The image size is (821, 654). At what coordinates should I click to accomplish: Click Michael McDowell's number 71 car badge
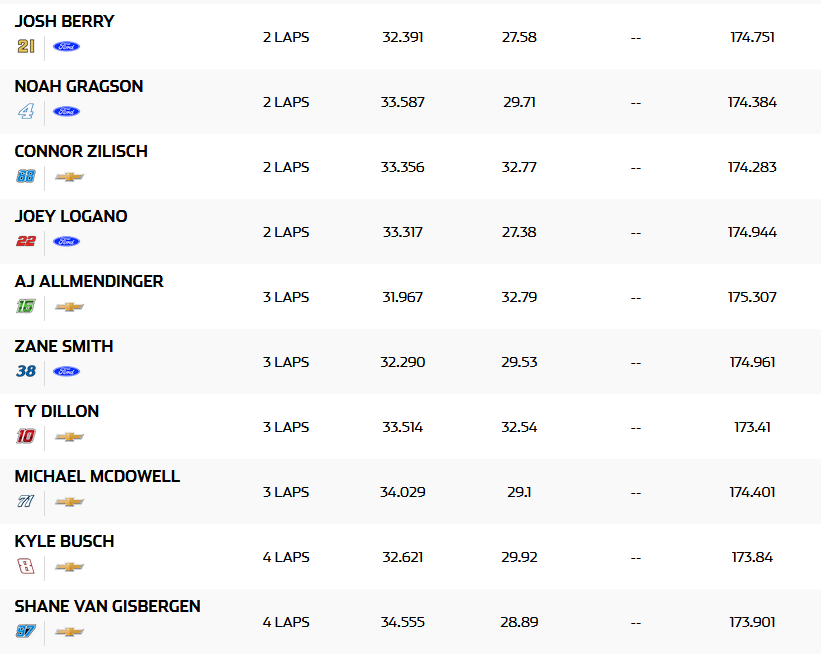[26, 501]
